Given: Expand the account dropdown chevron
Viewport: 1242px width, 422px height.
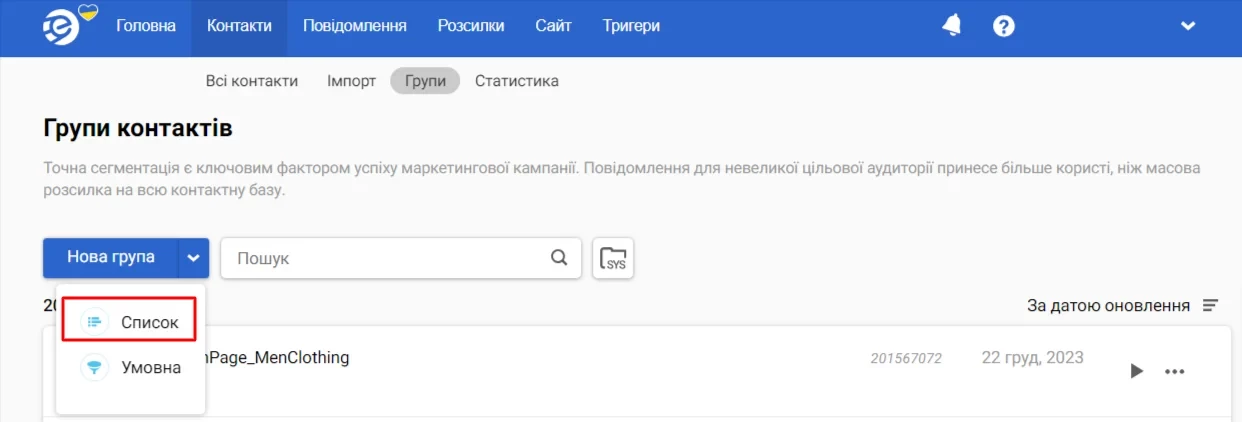Looking at the screenshot, I should pyautogui.click(x=1188, y=26).
